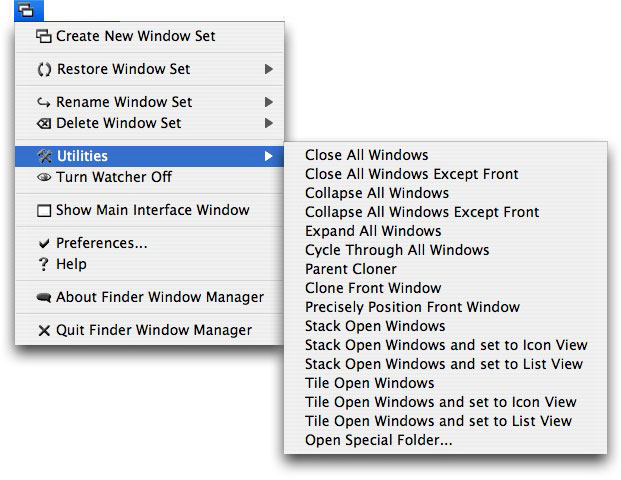Choose Quit Finder Window Manager
Viewport: 621px width, 480px height.
[x=150, y=330]
